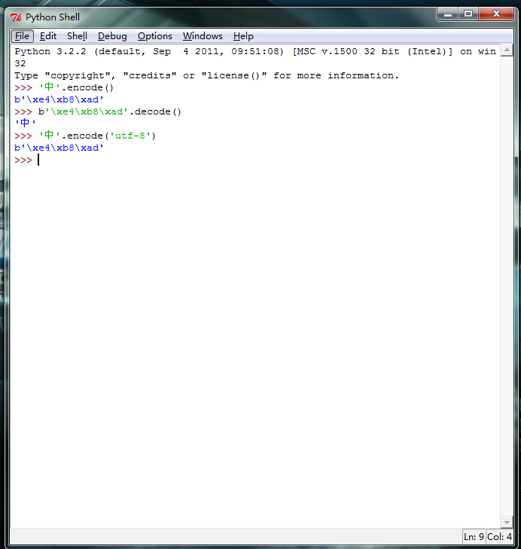Click the Col: 4 status indicator
The width and height of the screenshot is (521, 549).
[499, 536]
